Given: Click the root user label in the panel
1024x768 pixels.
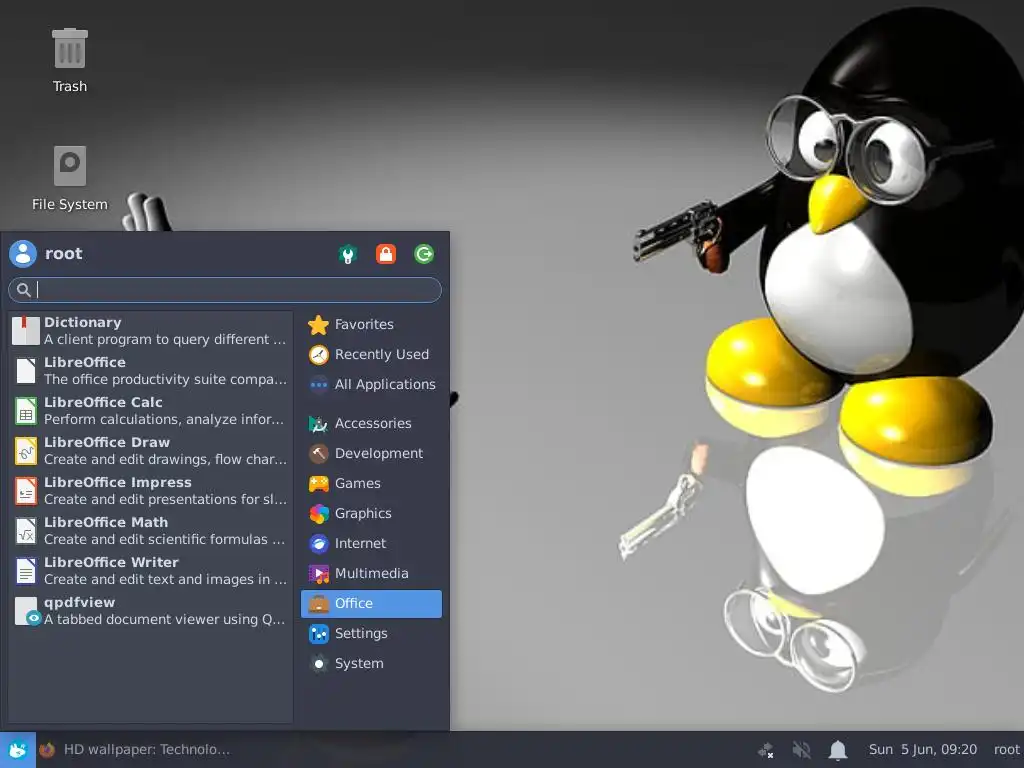Looking at the screenshot, I should point(1006,750).
